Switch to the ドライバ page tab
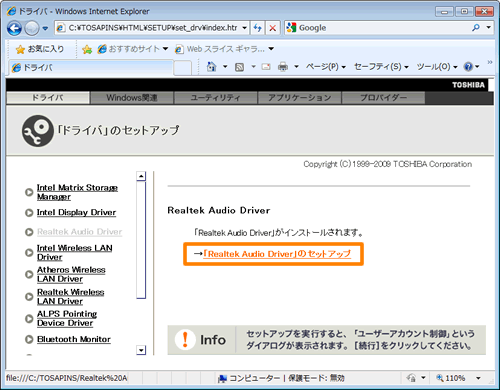This screenshot has height=390, width=500. click(x=48, y=98)
